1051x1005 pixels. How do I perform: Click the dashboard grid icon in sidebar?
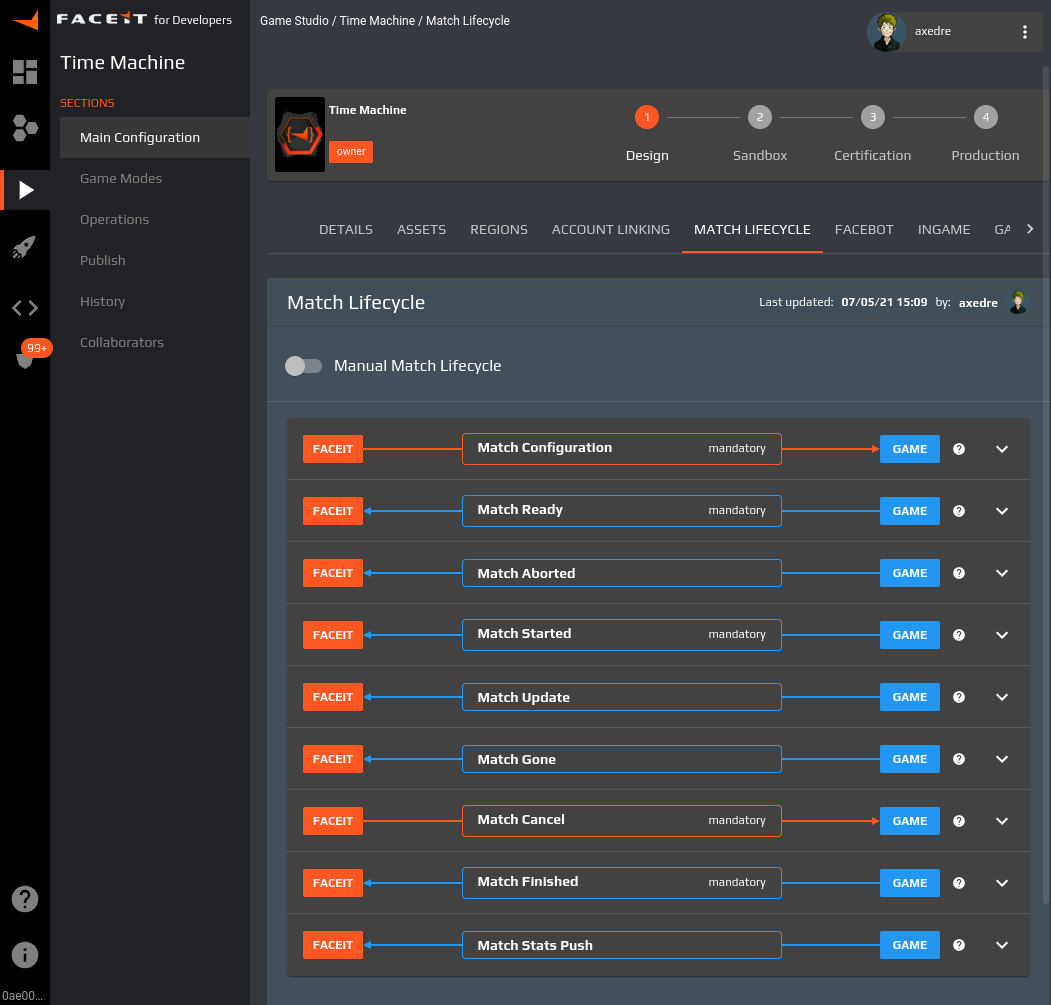(x=25, y=71)
